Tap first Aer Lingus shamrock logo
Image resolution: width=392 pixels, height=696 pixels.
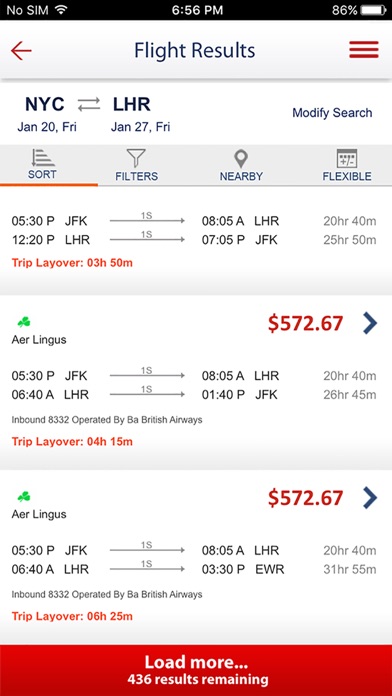coord(24,322)
